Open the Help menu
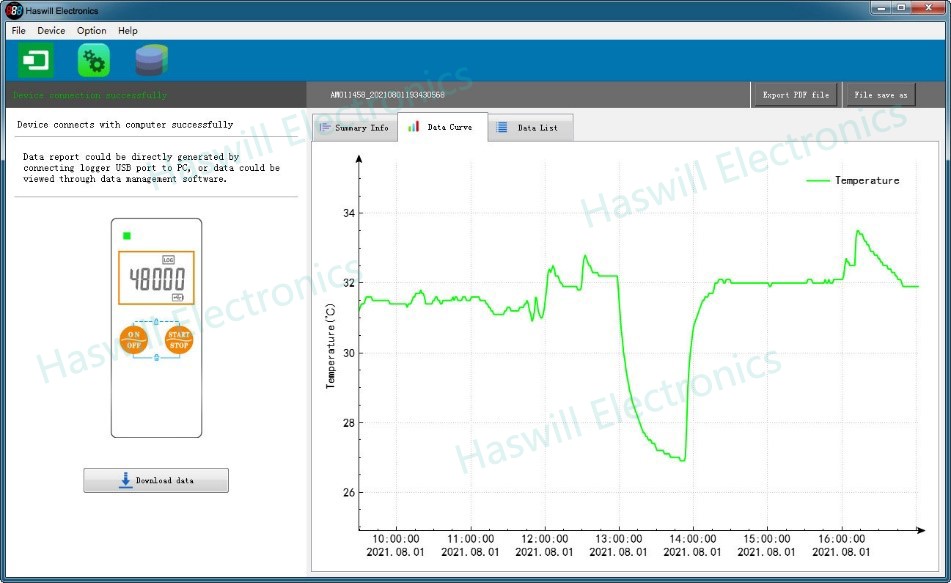 coord(127,30)
